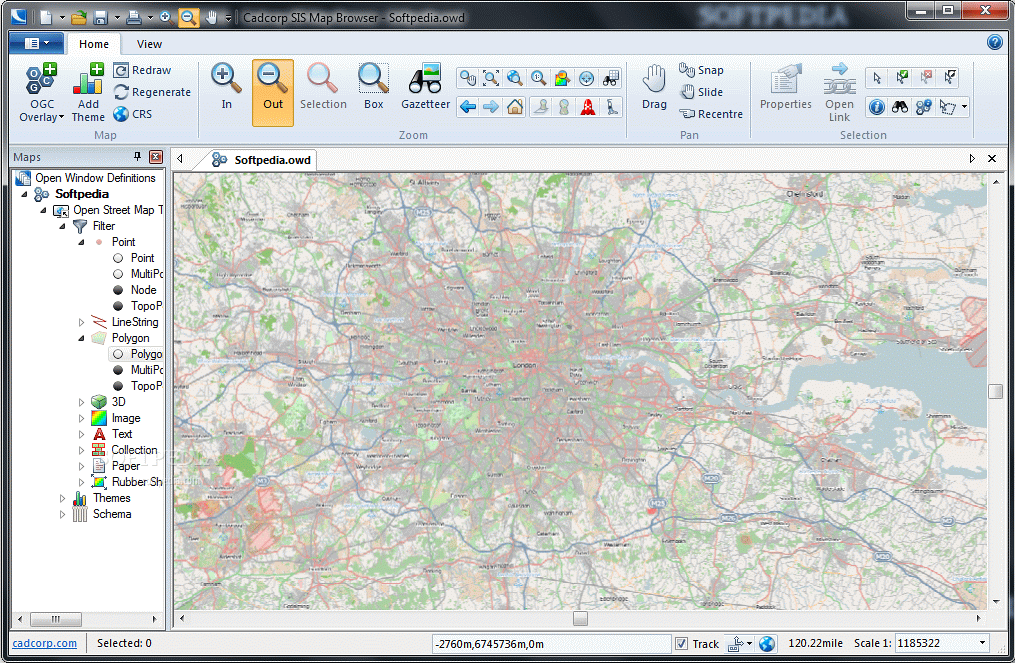
Task: Choose the plain arrow pointer select tool
Action: pos(877,78)
